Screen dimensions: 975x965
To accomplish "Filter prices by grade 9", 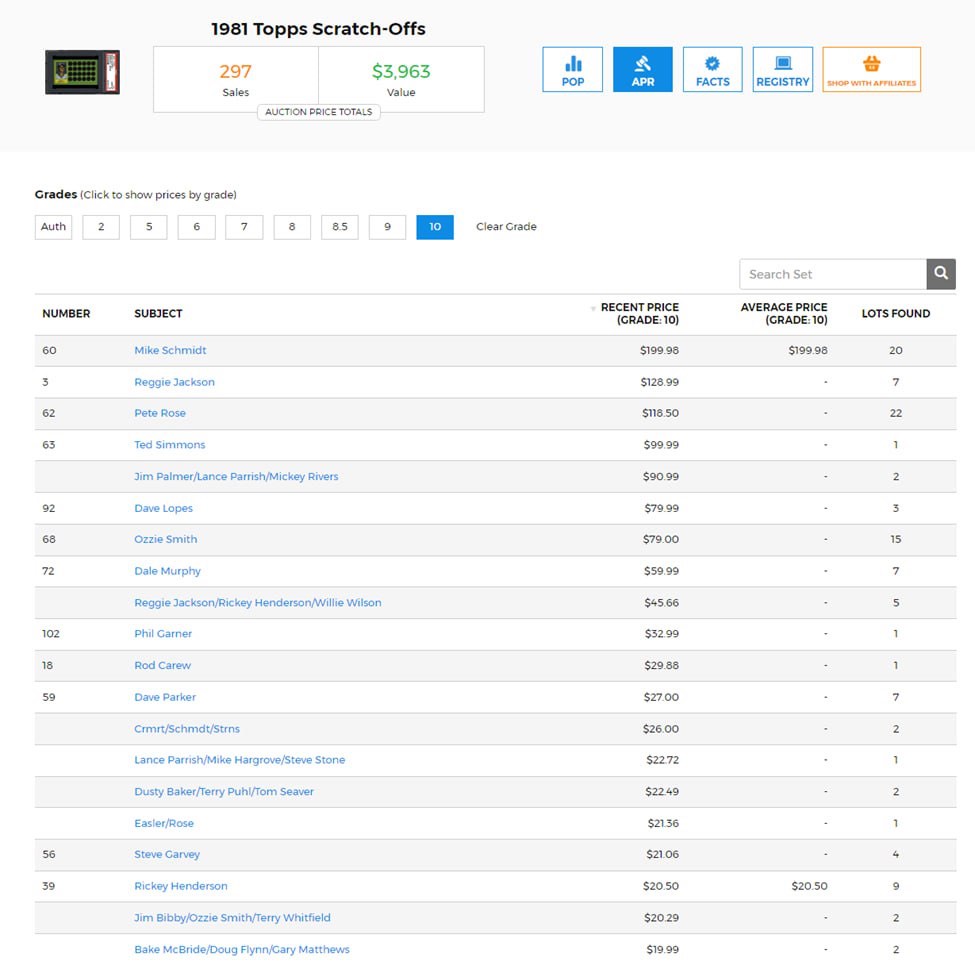I will tap(387, 227).
